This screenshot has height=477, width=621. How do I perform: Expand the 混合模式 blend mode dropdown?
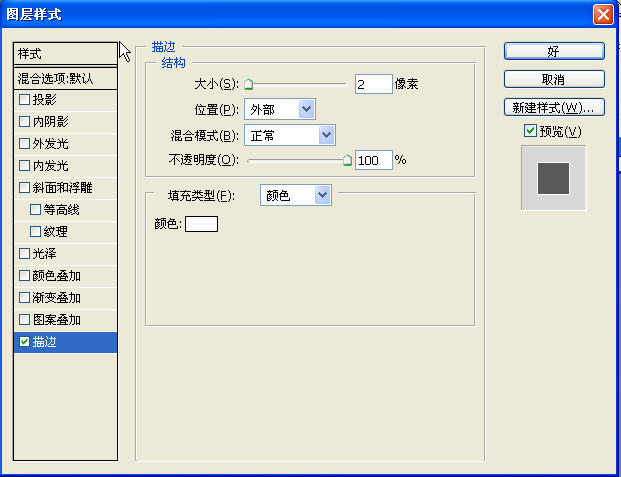point(289,134)
